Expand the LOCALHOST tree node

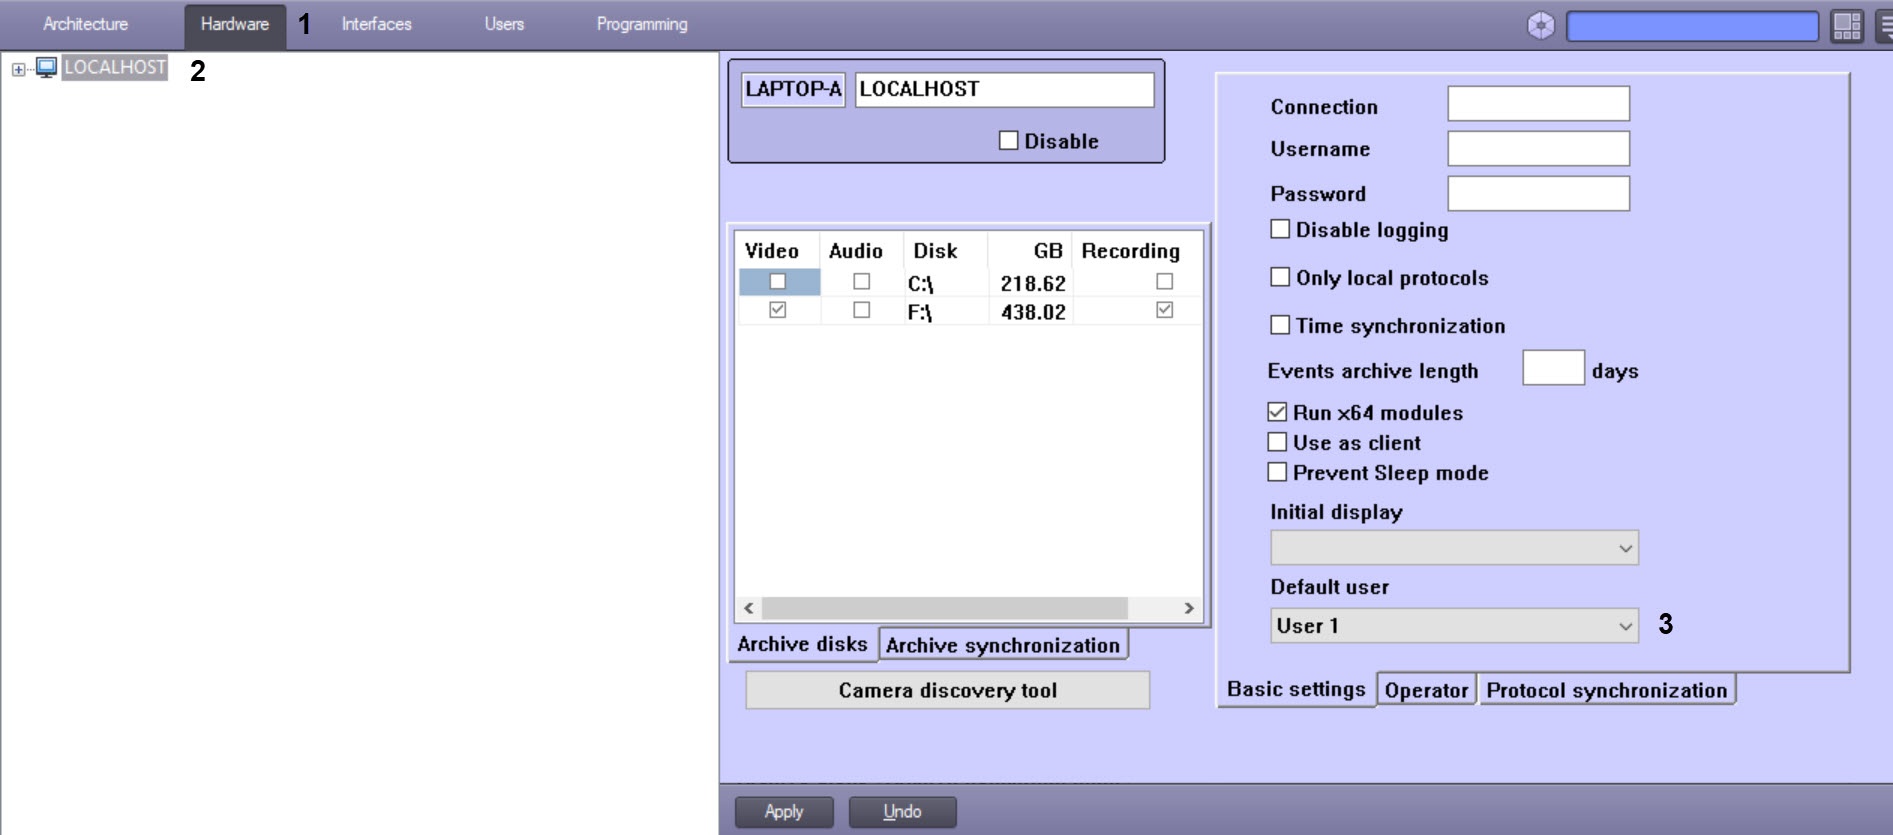(x=18, y=69)
